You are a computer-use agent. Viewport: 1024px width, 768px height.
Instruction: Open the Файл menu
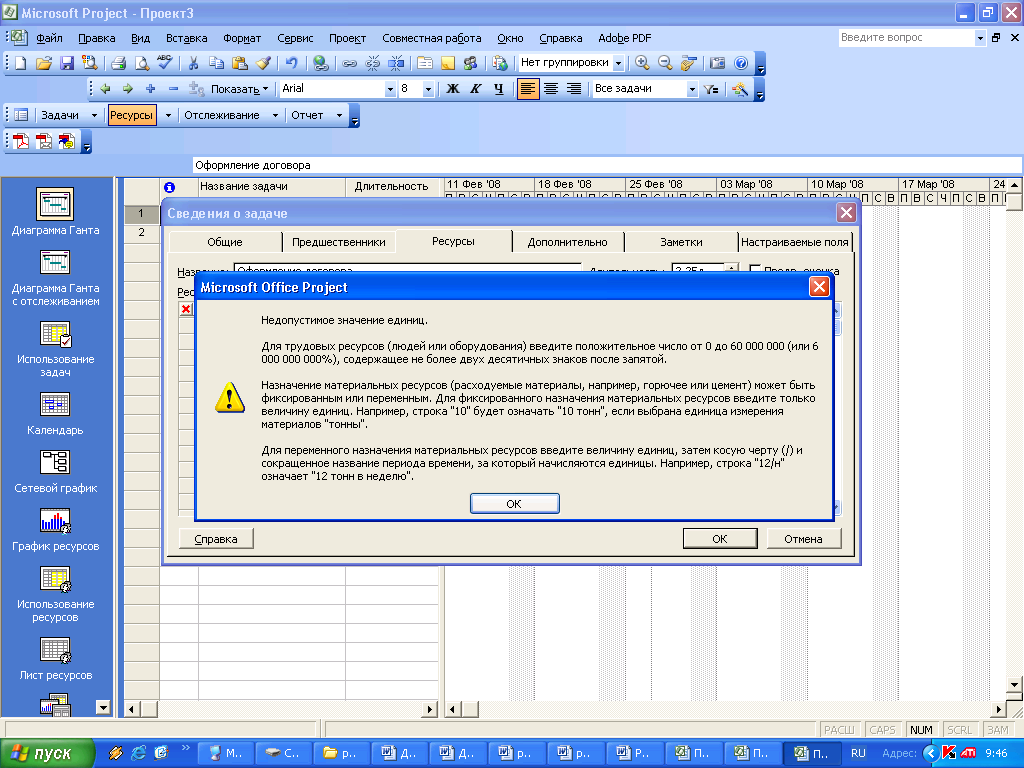[x=49, y=38]
